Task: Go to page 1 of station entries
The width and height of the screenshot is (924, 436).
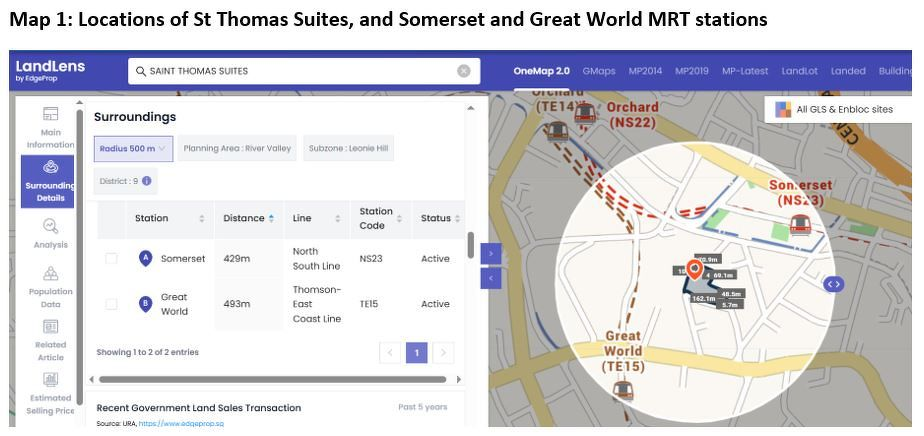Action: point(417,352)
